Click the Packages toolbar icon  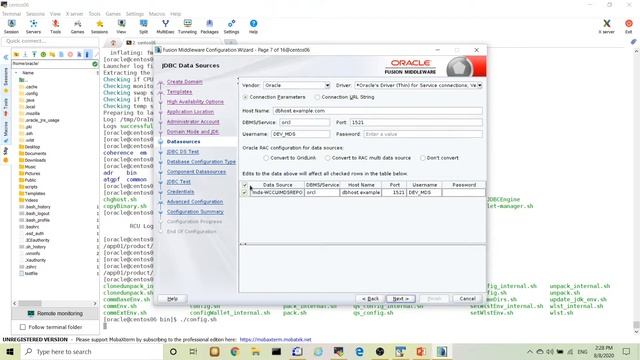[x=209, y=26]
